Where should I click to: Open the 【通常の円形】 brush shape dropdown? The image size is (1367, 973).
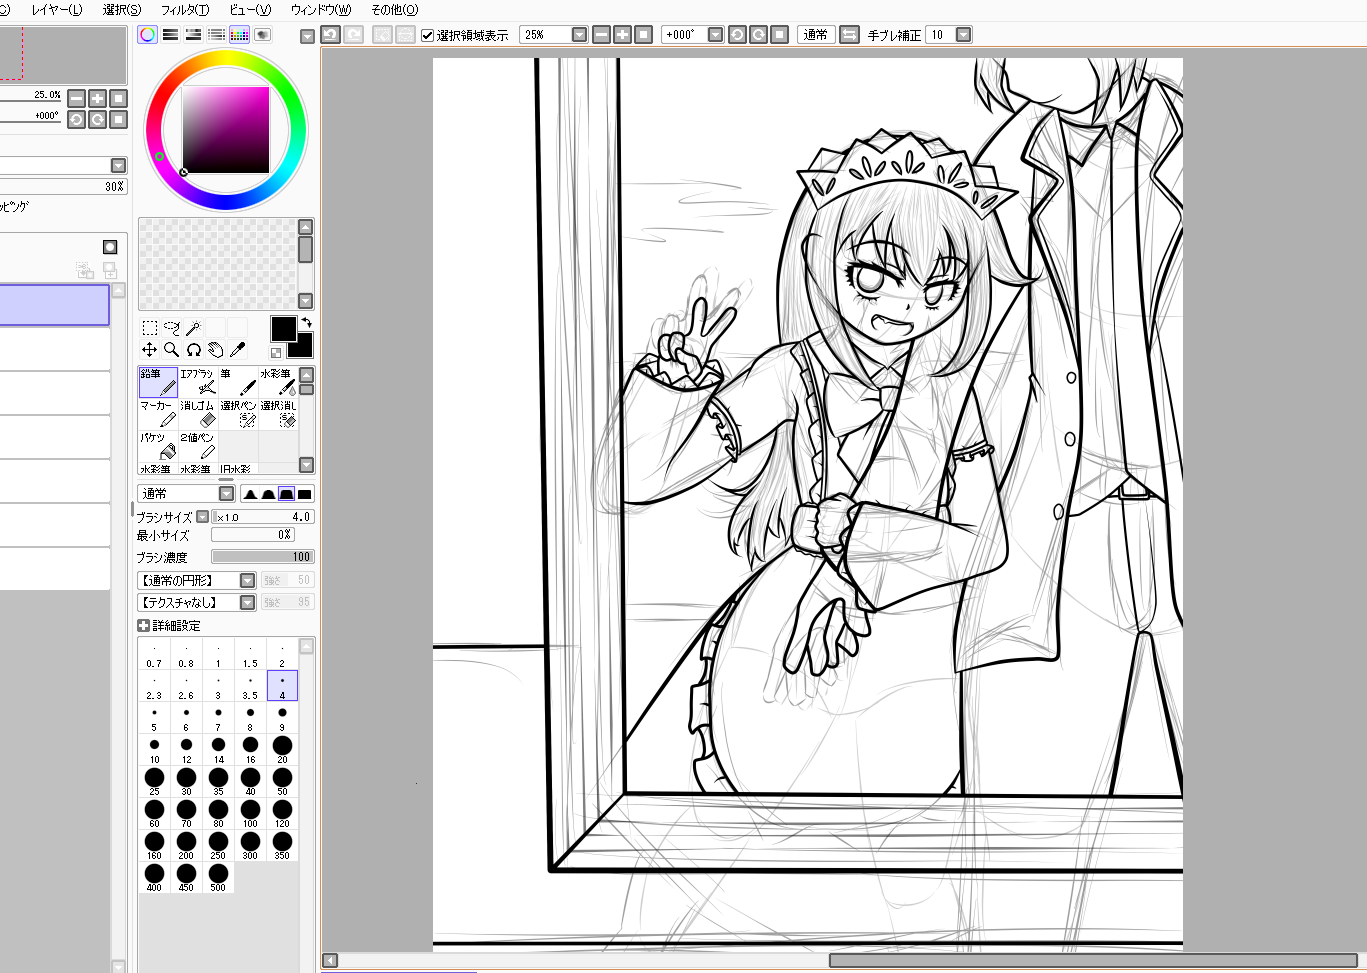coord(247,581)
